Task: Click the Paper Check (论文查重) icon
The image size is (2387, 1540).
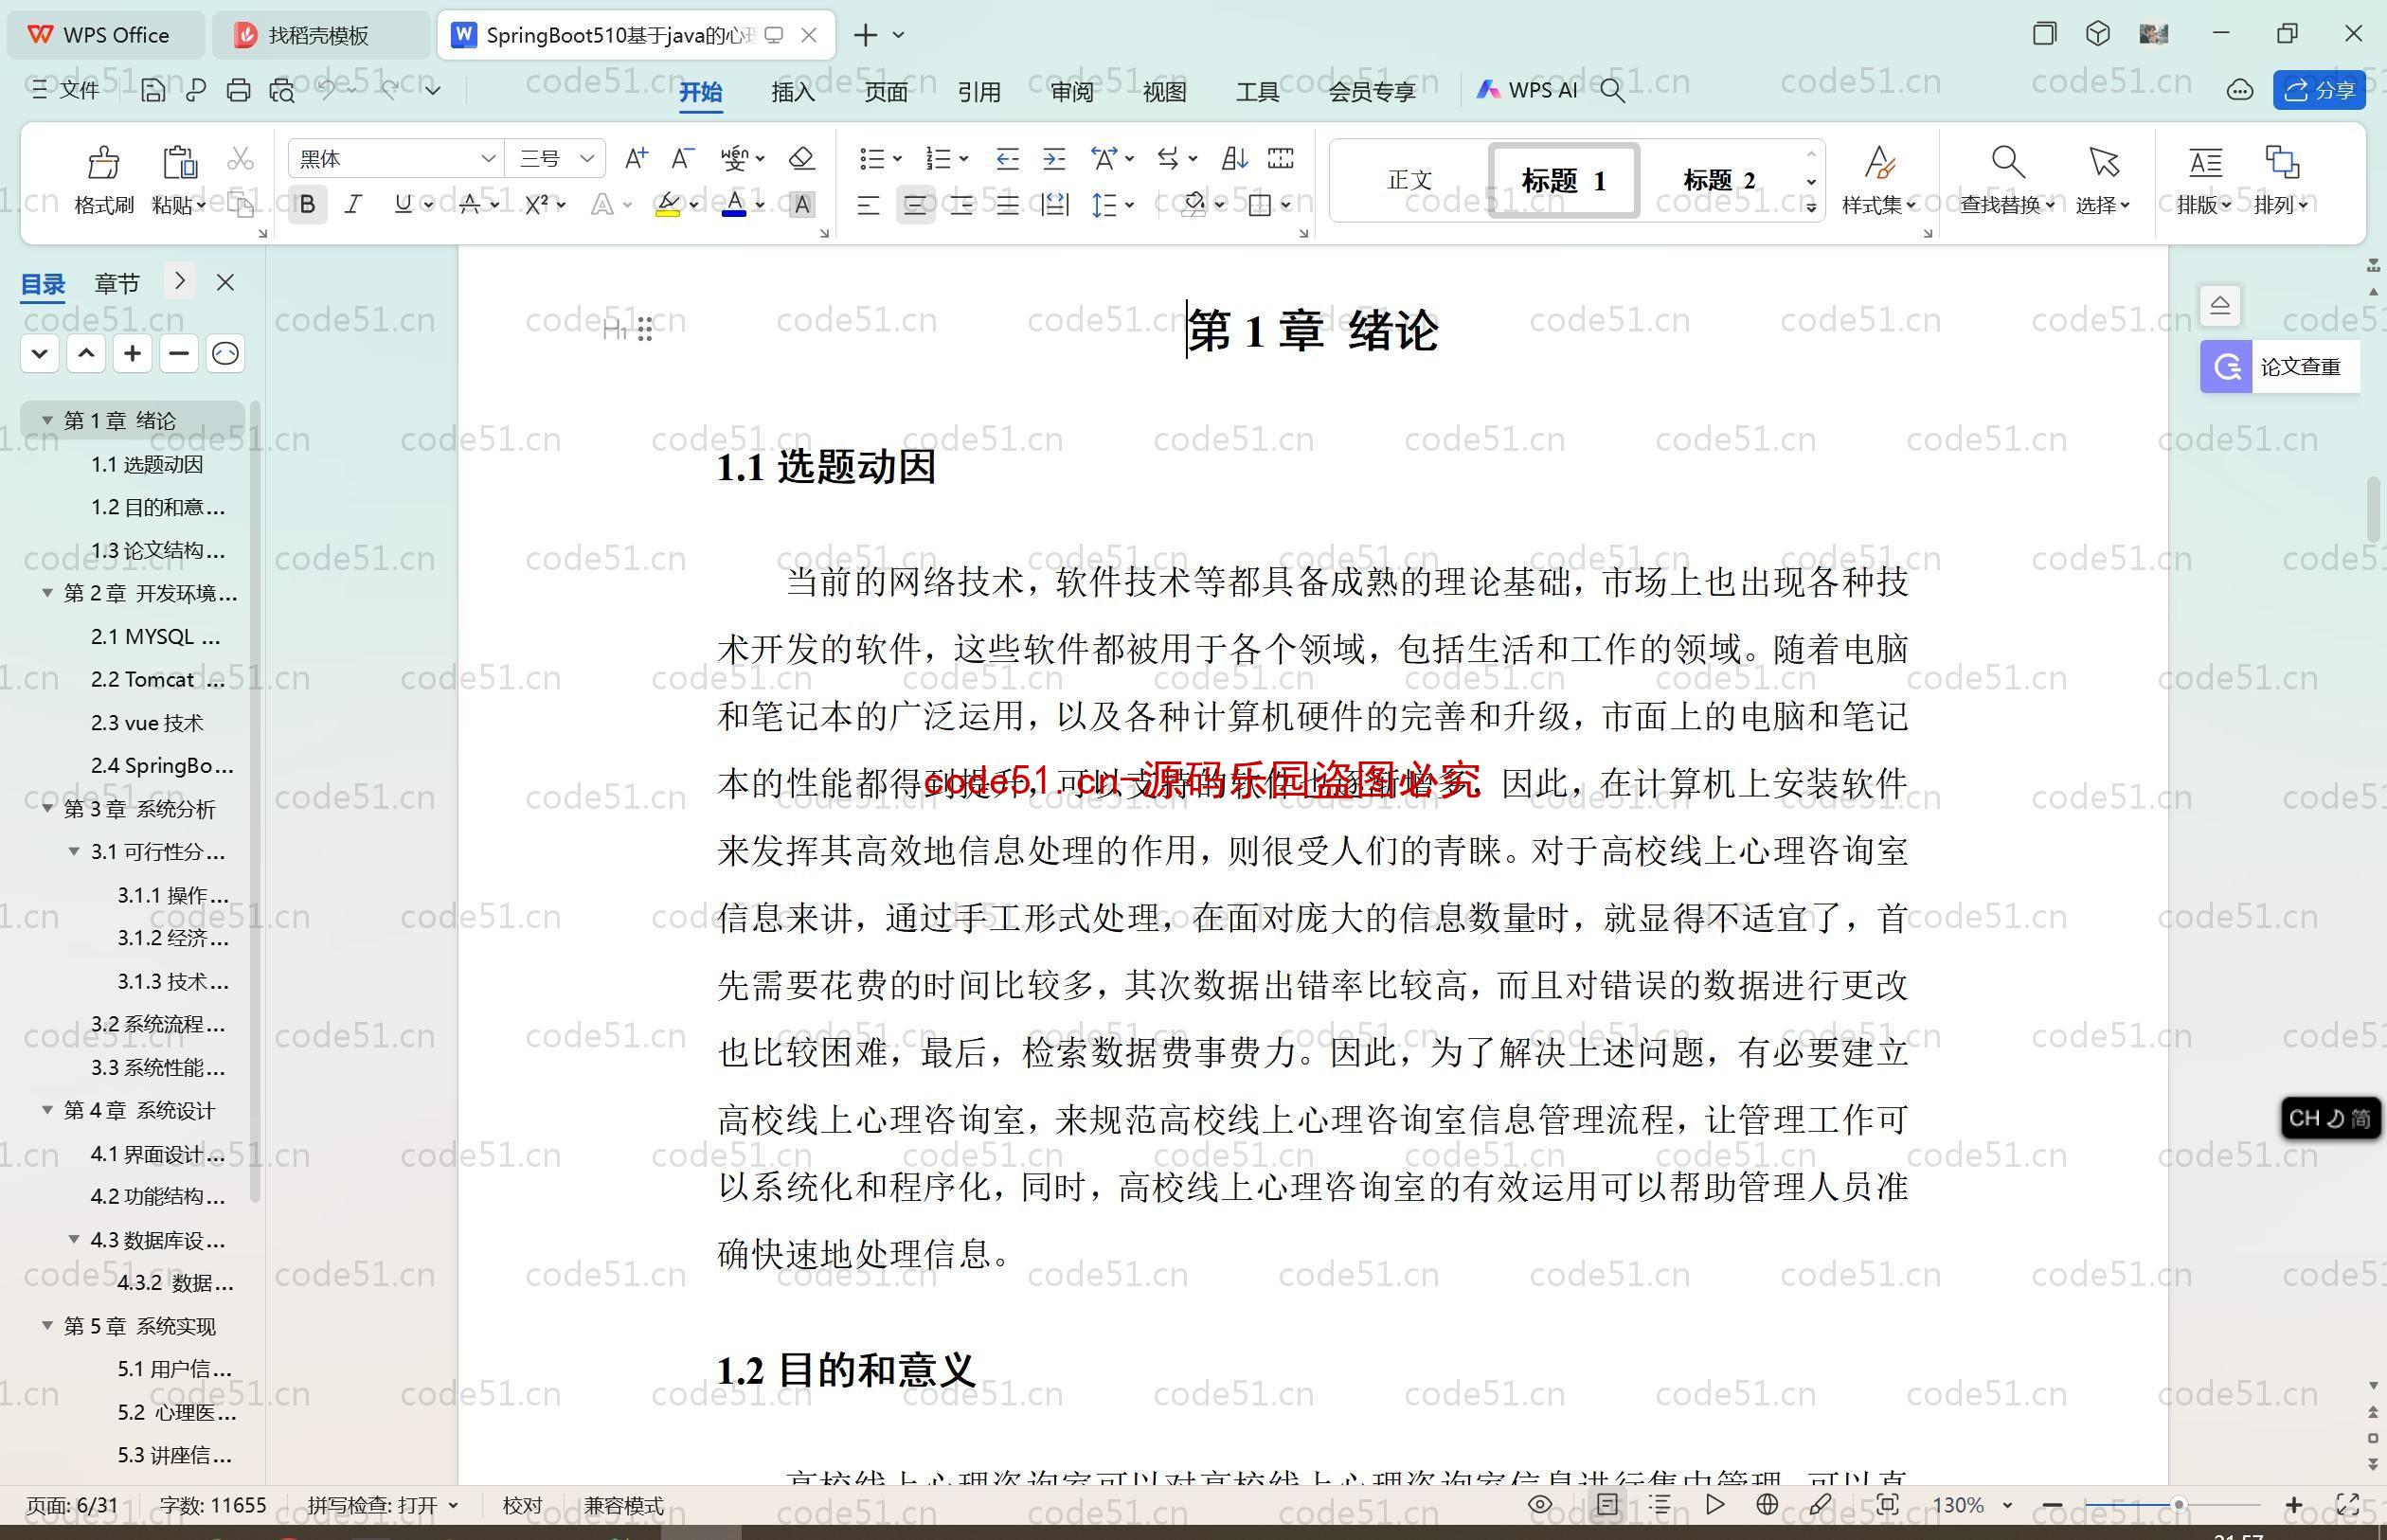Action: (2226, 366)
